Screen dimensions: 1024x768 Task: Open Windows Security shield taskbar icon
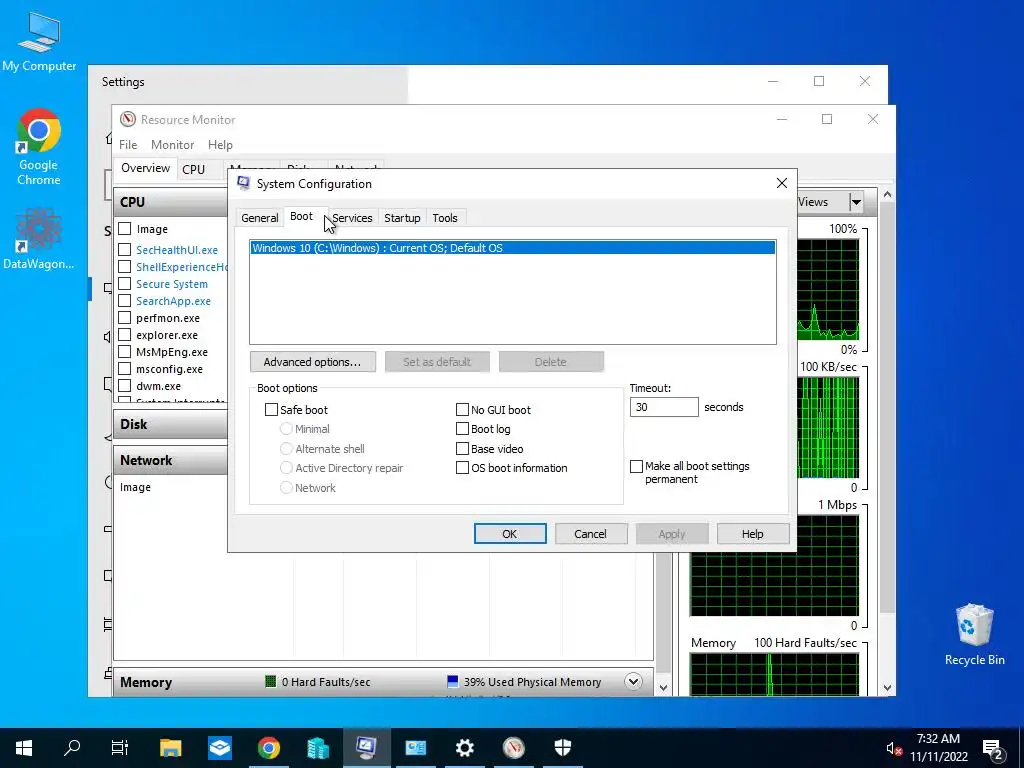563,748
